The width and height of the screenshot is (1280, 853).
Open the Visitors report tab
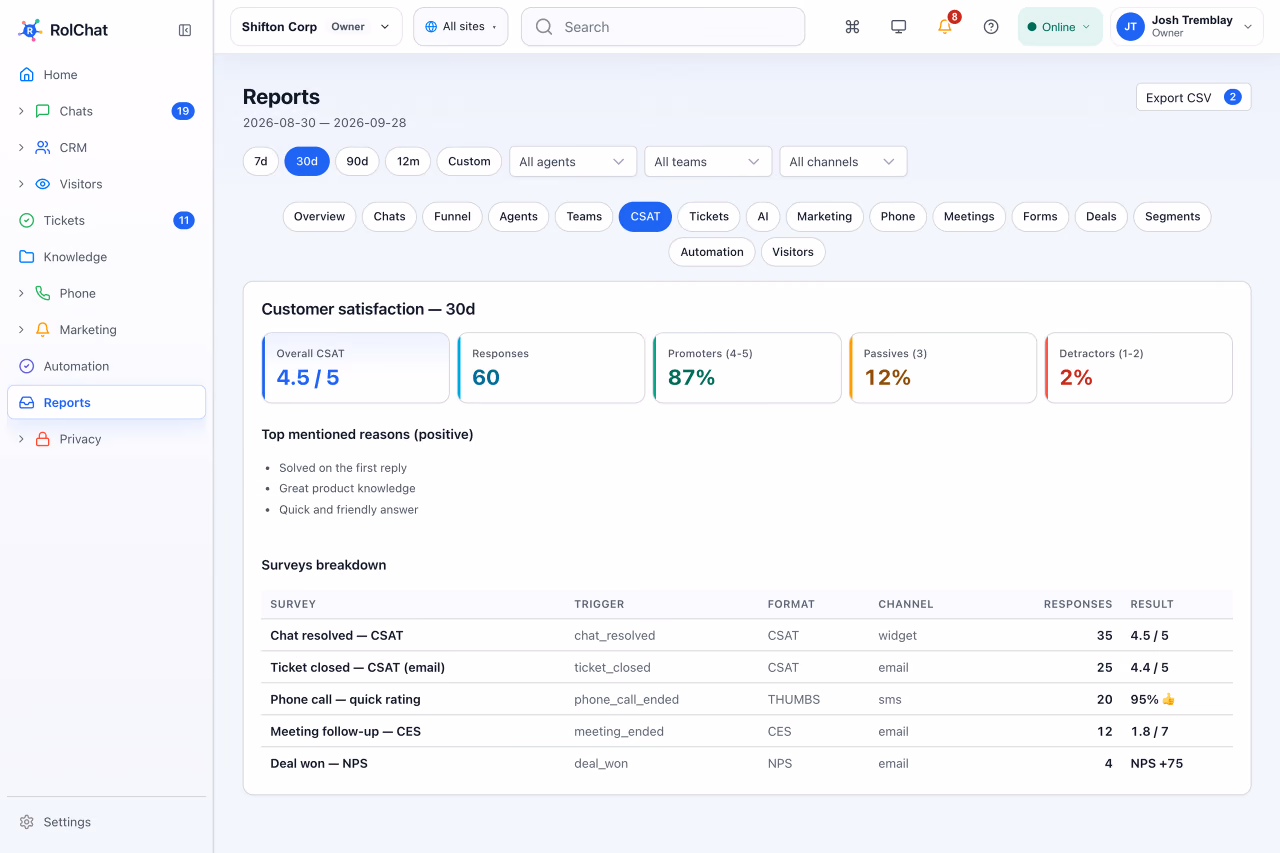793,252
